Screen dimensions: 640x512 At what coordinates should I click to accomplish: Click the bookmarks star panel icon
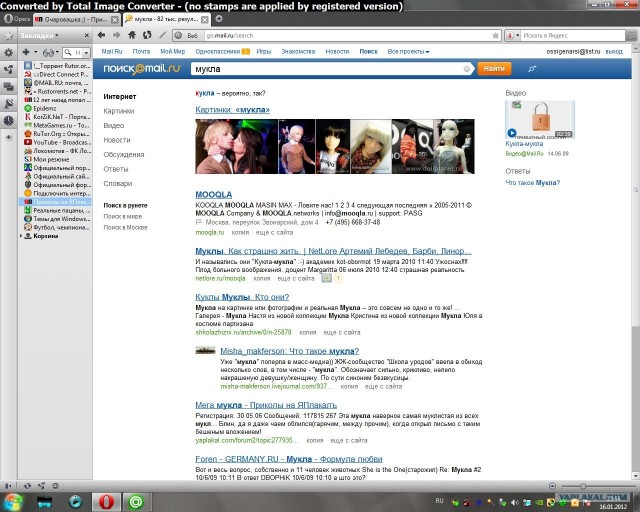(8, 36)
